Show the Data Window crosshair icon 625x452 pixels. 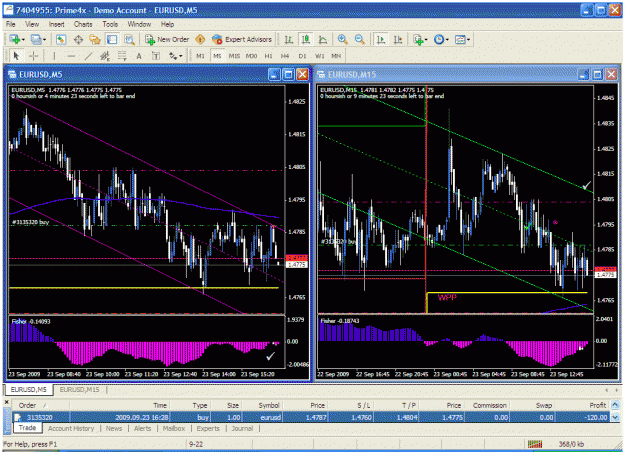pos(78,39)
